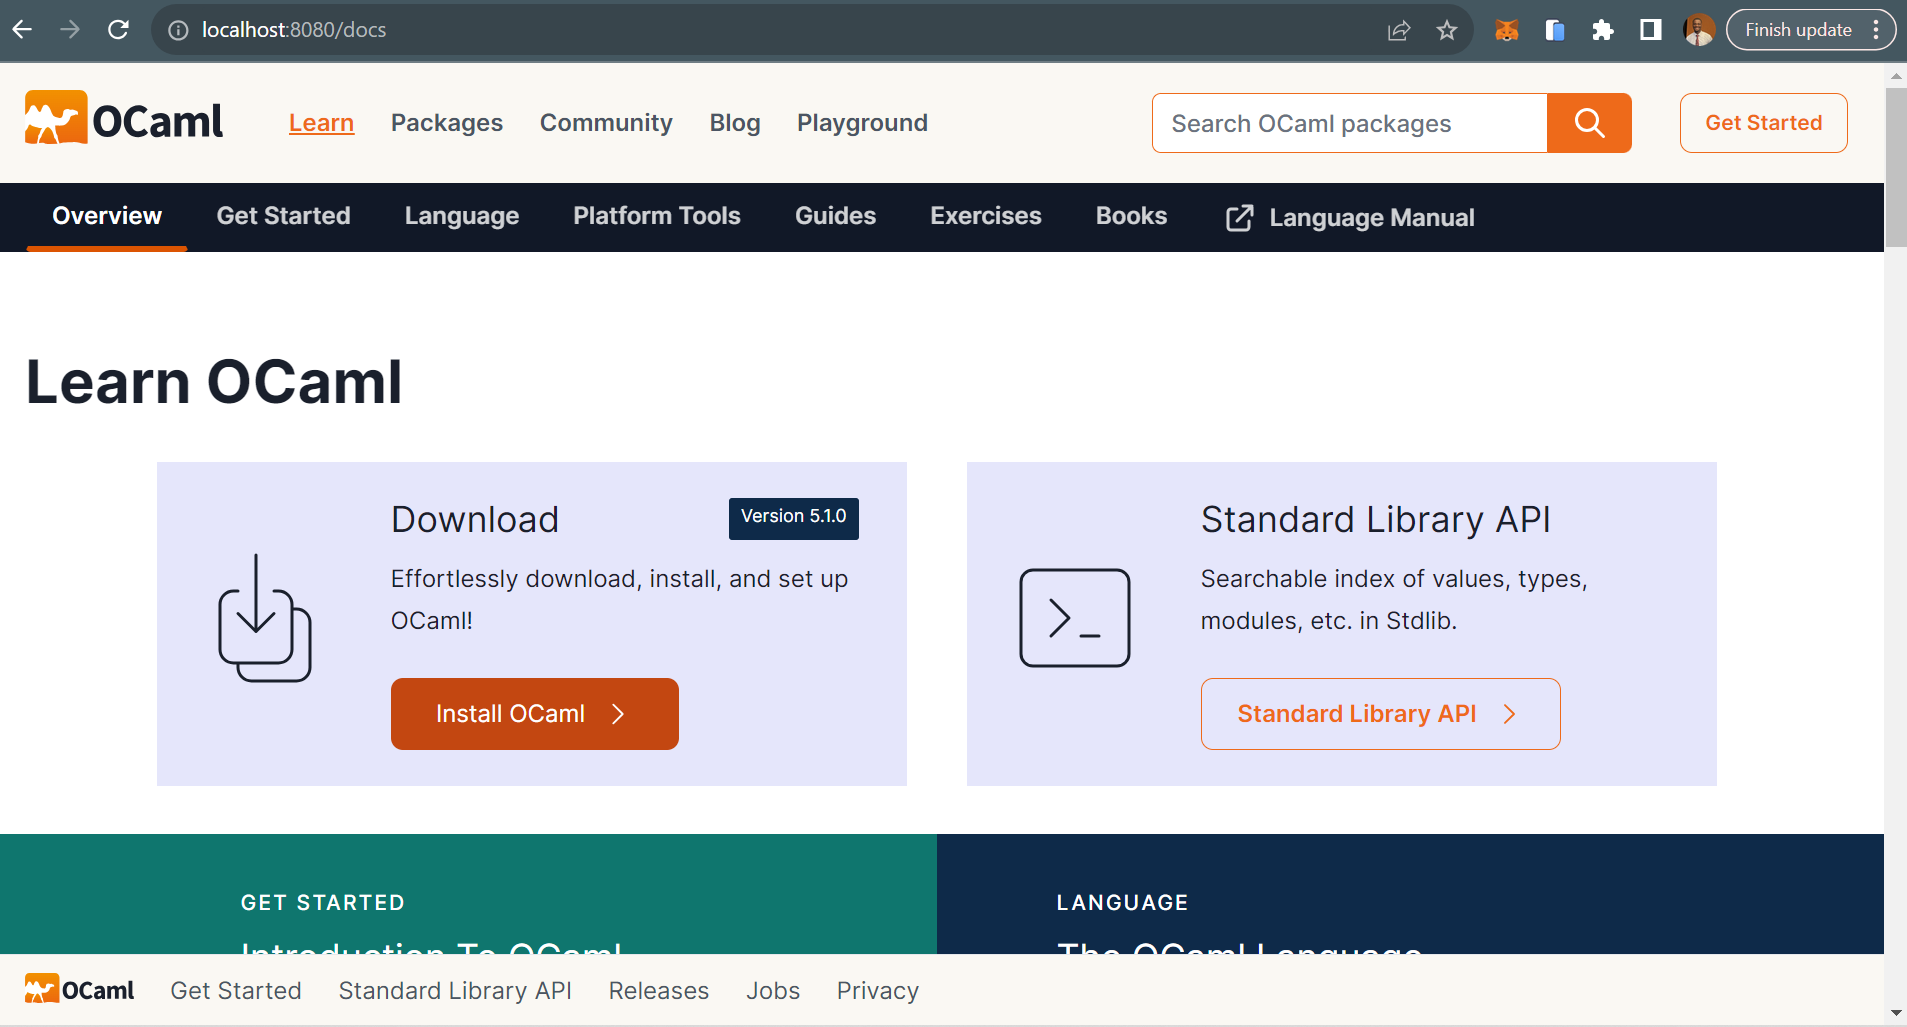Reload the page with the refresh icon
The width and height of the screenshot is (1907, 1027).
[118, 29]
